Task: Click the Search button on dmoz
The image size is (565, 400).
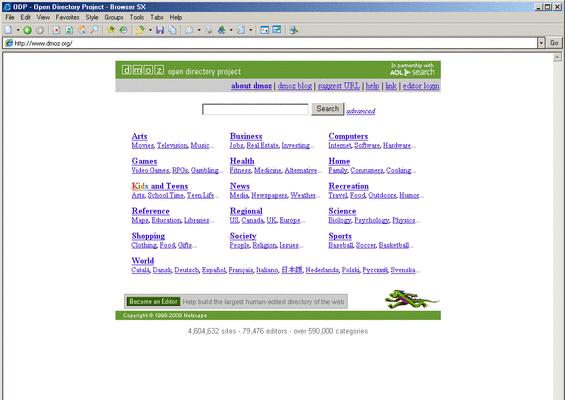Action: [328, 109]
